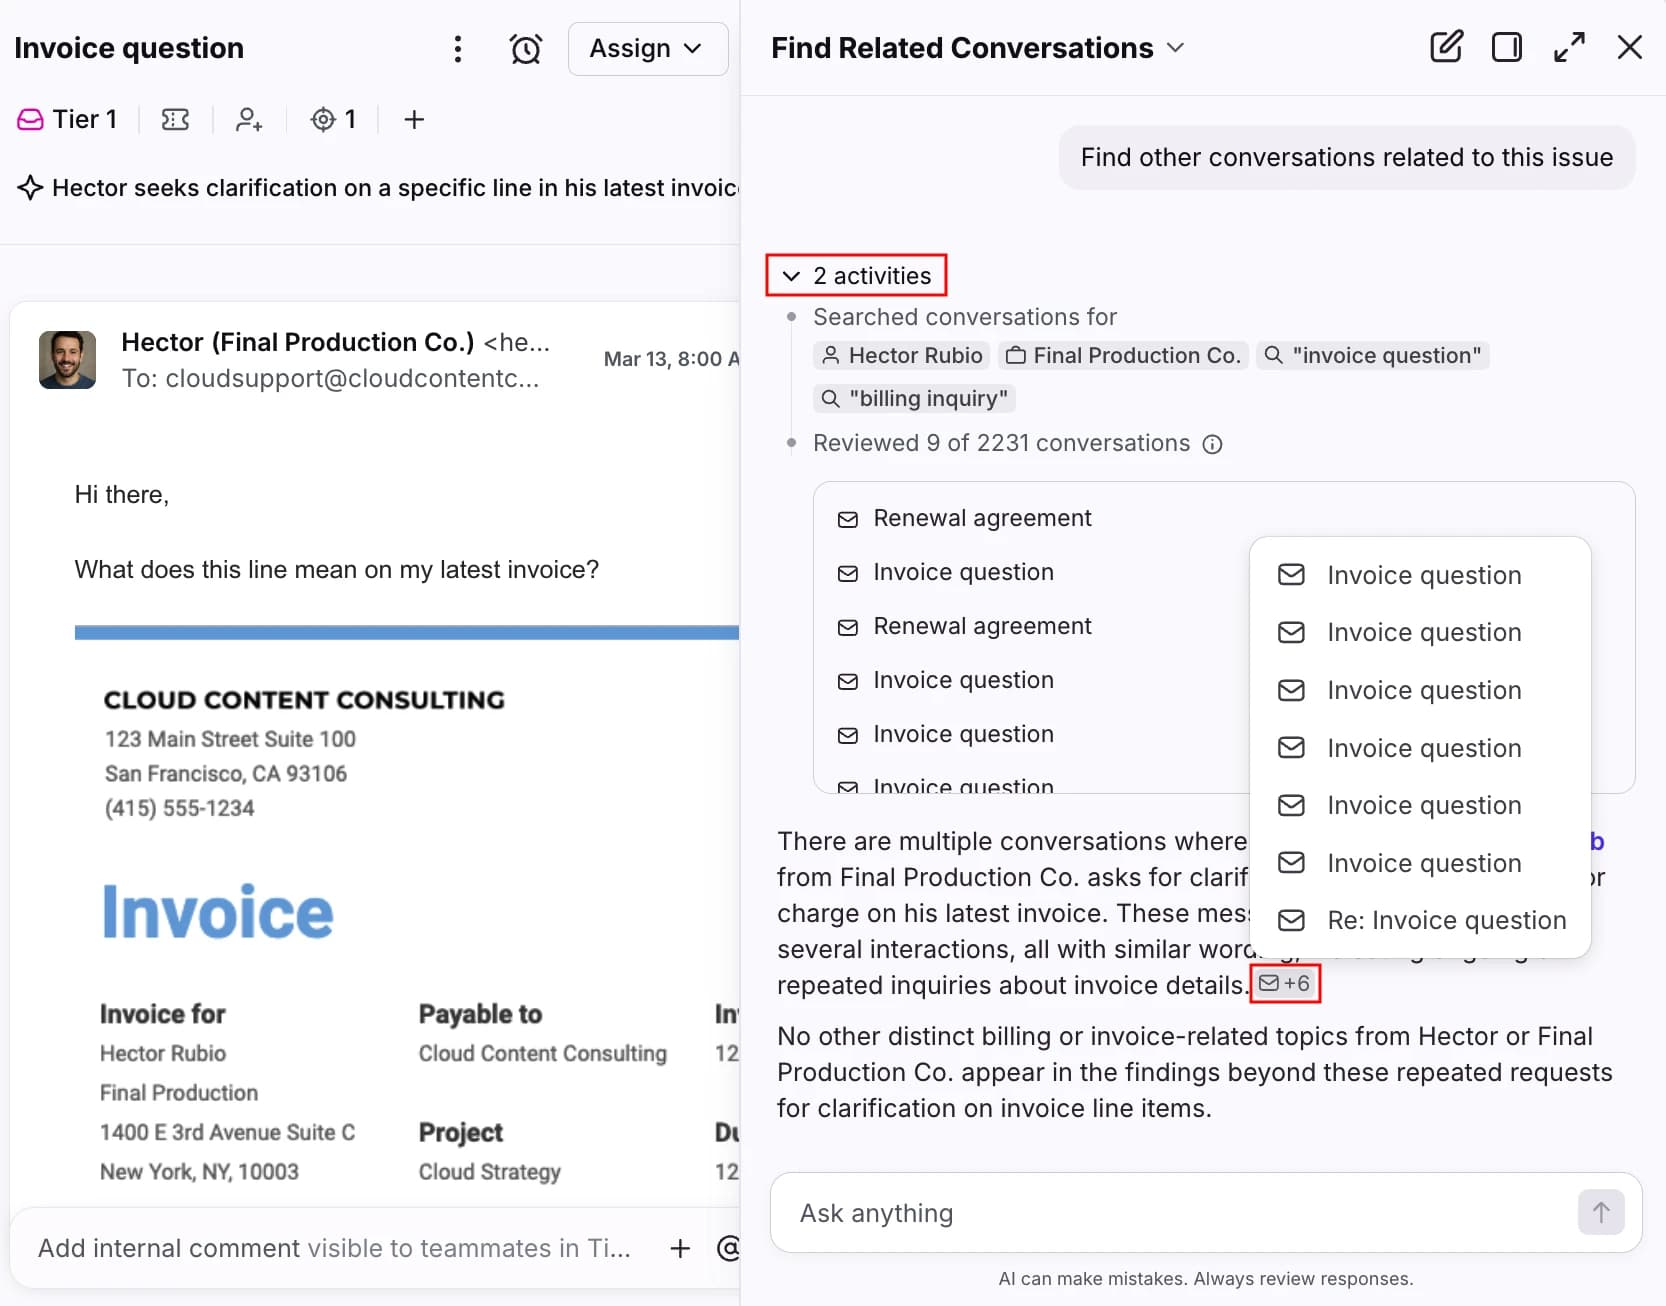Click the snooze alarm clock icon

tap(525, 49)
